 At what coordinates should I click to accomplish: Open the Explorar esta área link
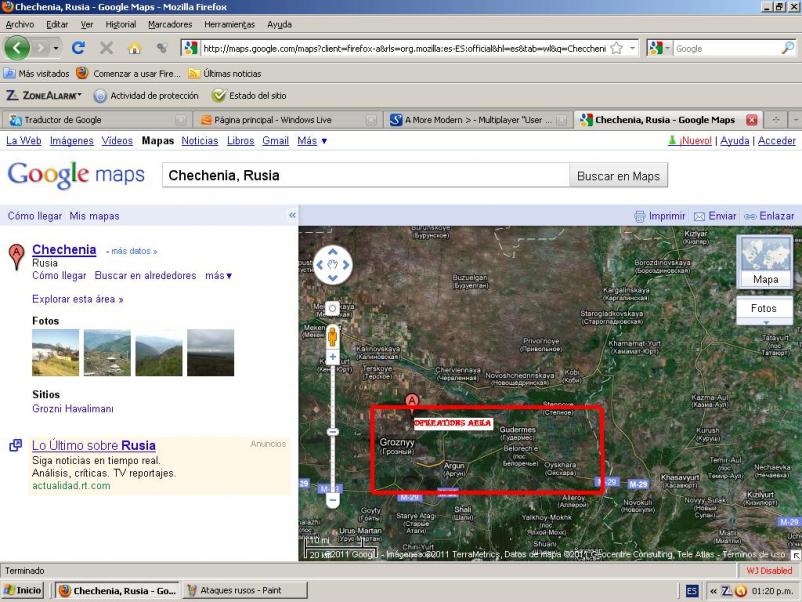pyautogui.click(x=77, y=299)
